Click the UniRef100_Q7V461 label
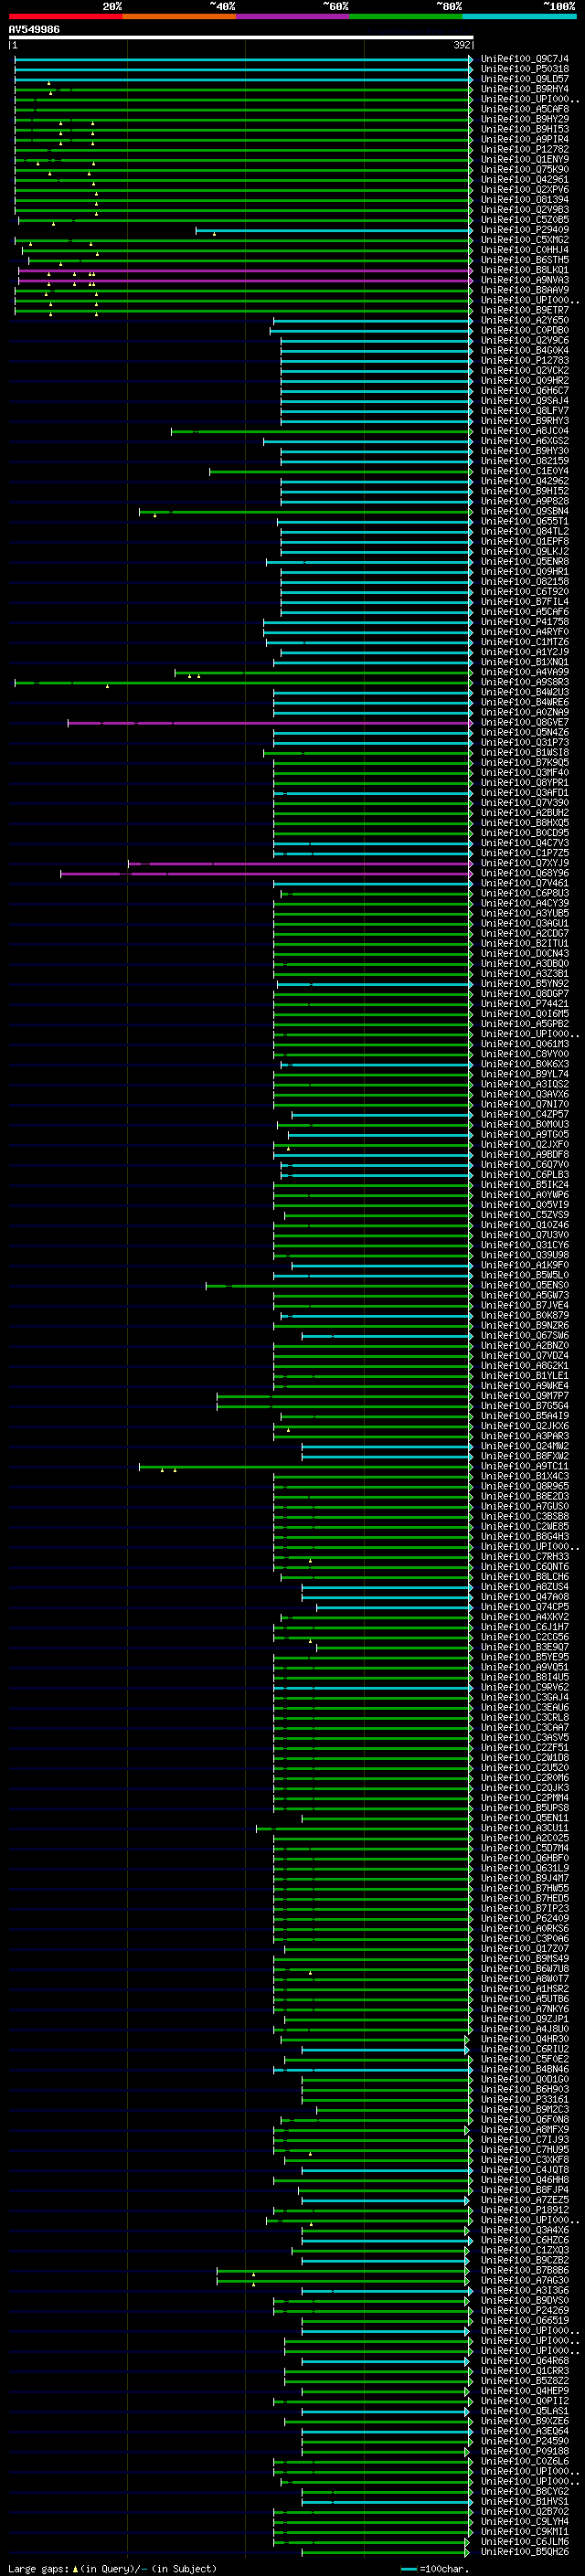The width and height of the screenshot is (585, 2576). click(x=524, y=883)
